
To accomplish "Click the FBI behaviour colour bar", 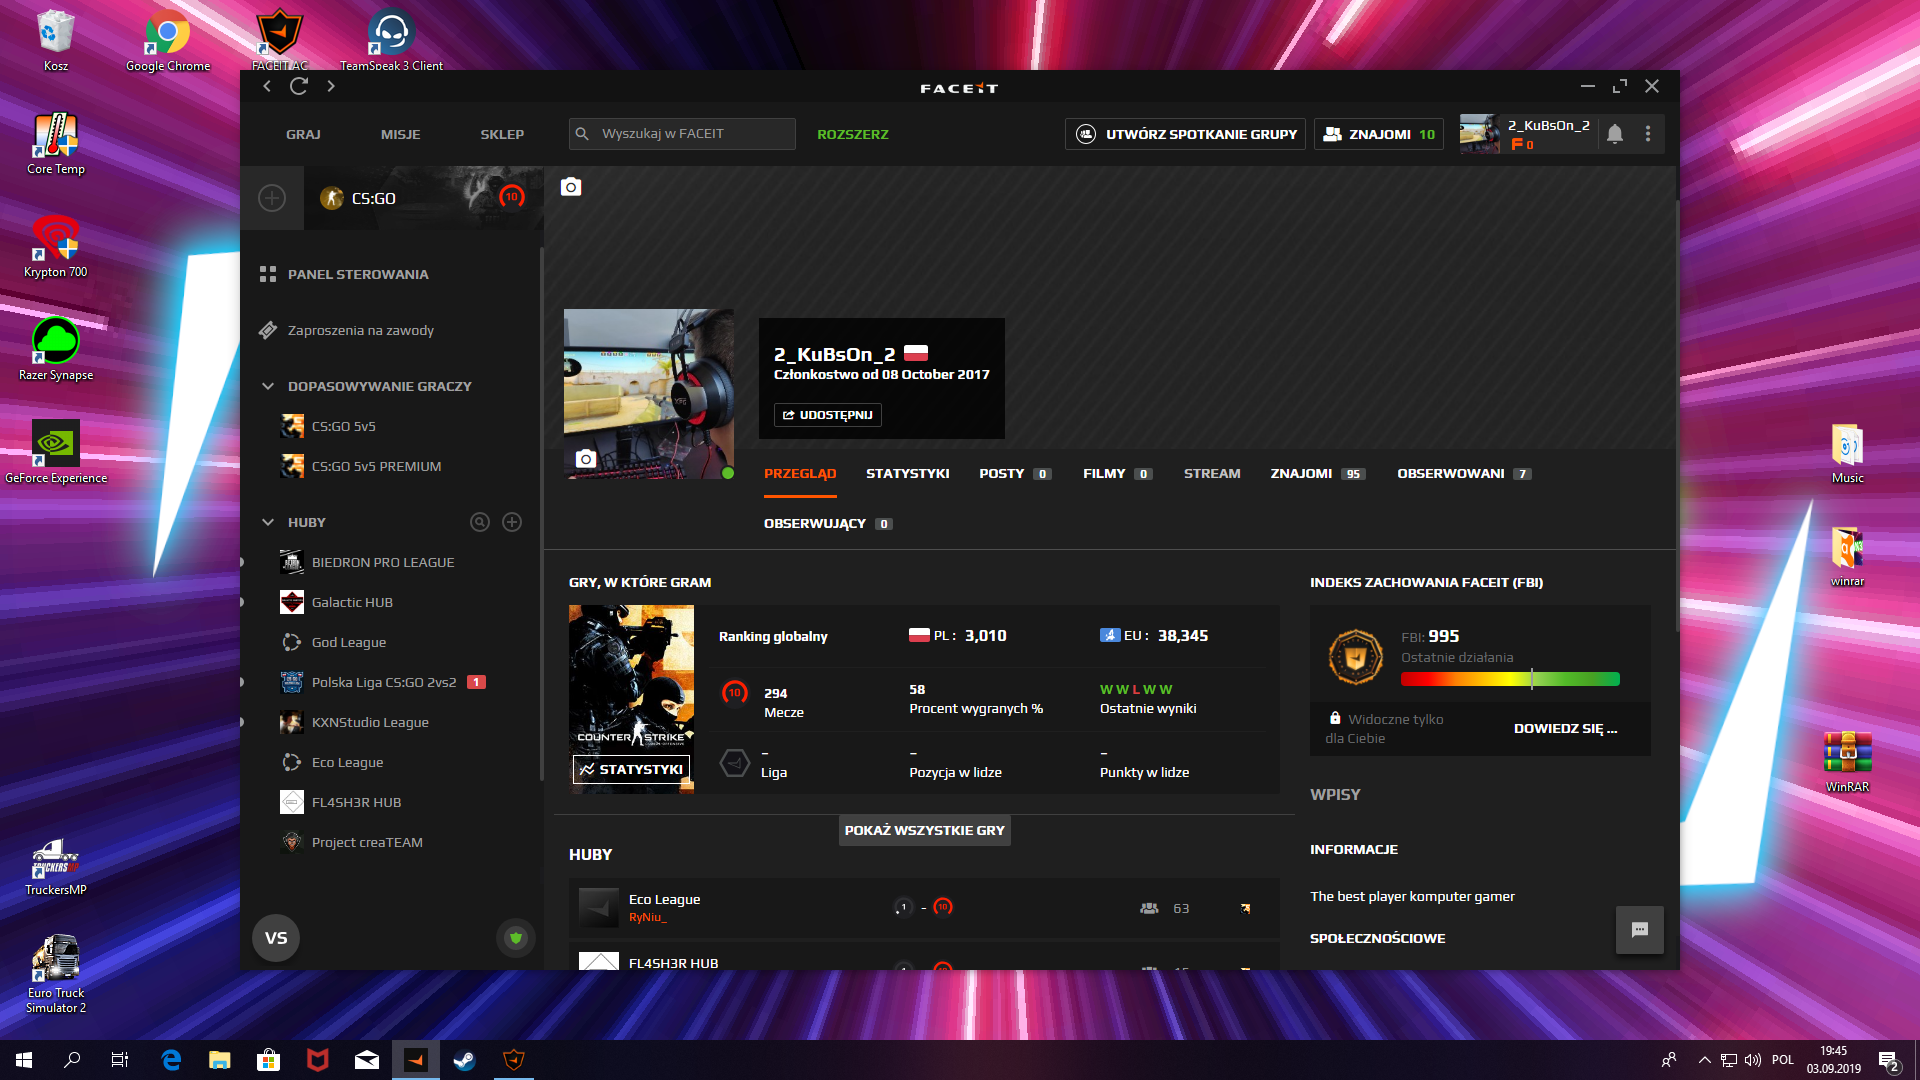I will (1510, 680).
